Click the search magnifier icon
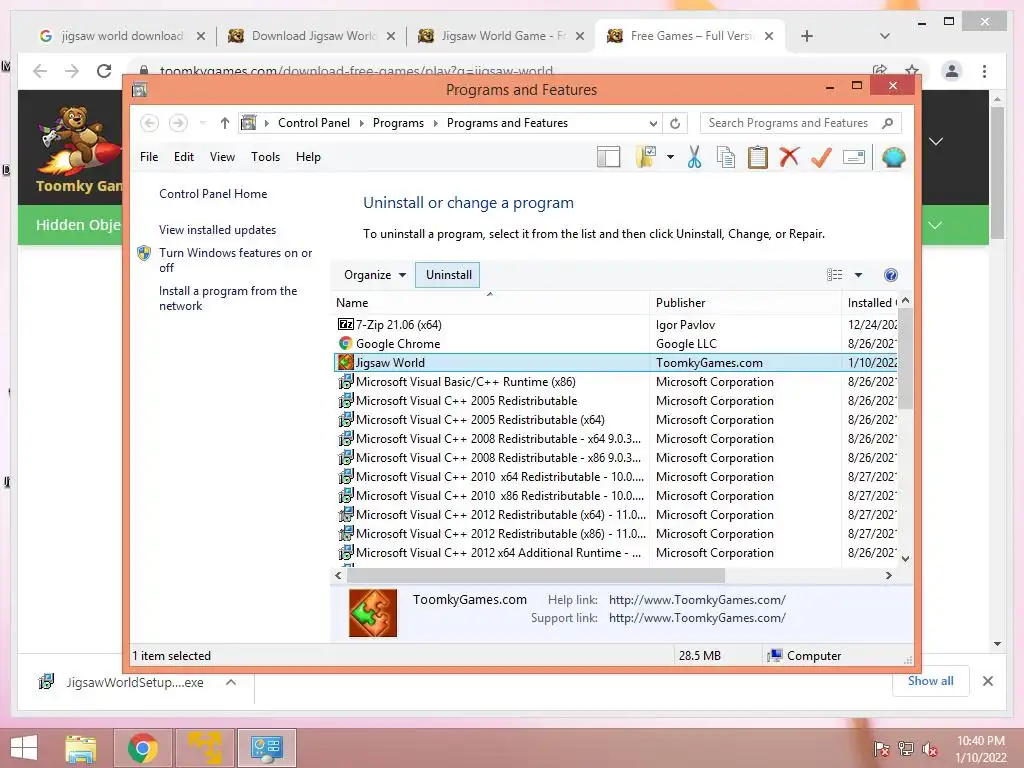1024x768 pixels. point(888,123)
